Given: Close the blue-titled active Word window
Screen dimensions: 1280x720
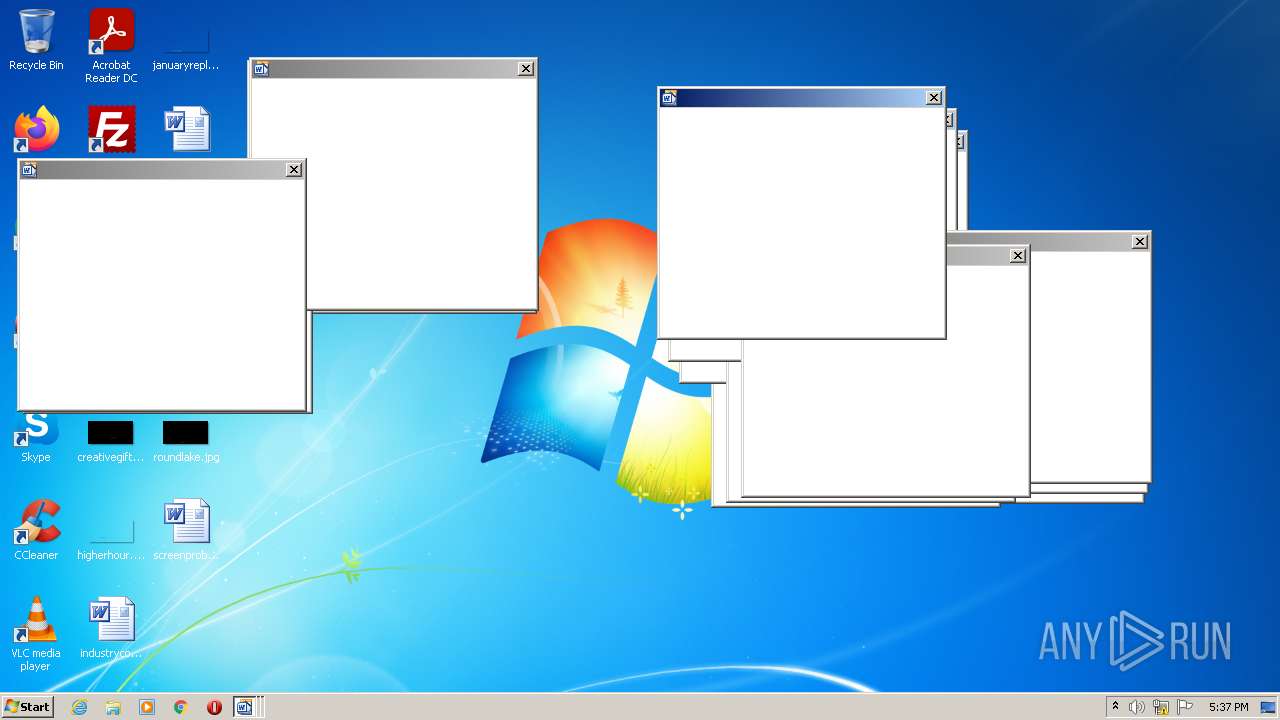Looking at the screenshot, I should pos(934,97).
